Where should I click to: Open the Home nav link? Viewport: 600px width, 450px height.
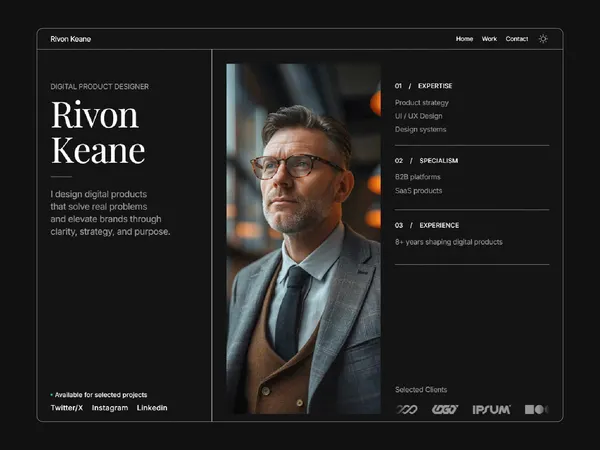click(464, 39)
